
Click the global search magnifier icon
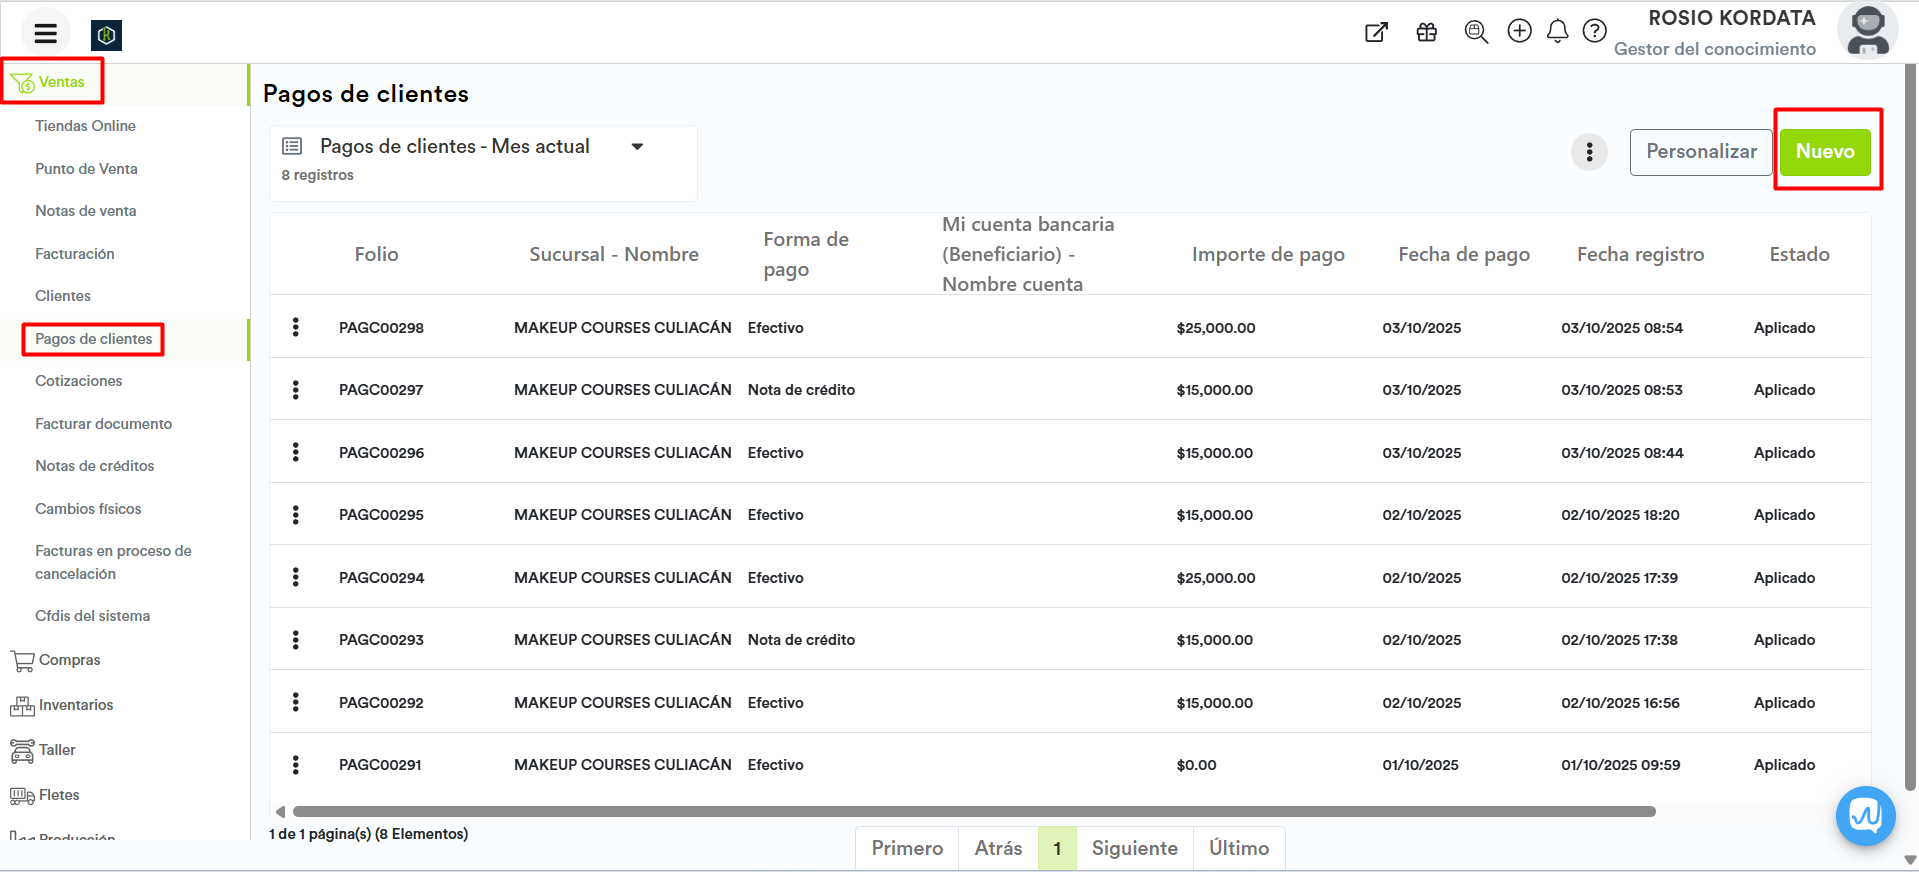pyautogui.click(x=1476, y=32)
